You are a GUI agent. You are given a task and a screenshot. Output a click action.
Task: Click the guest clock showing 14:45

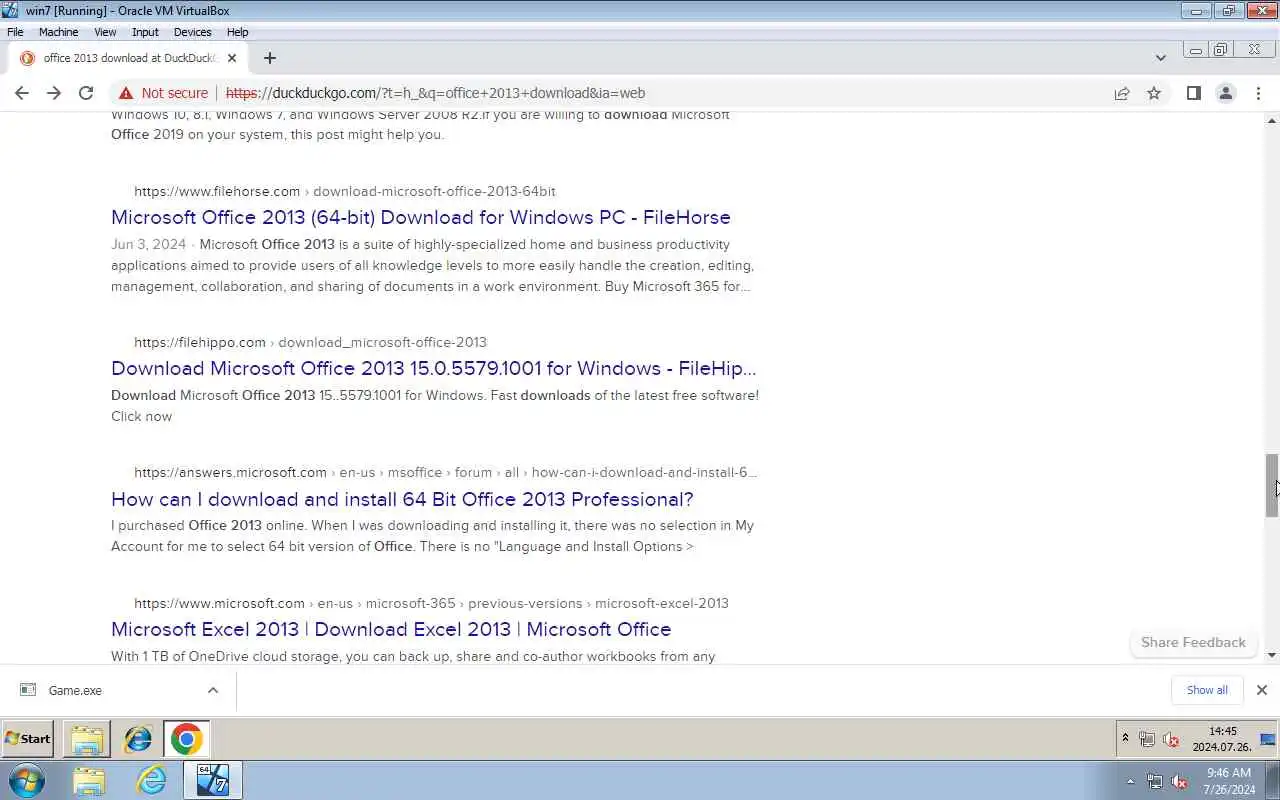point(1222,739)
